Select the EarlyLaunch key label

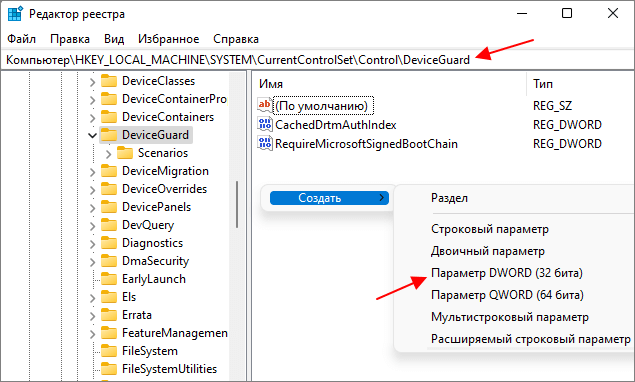(x=154, y=279)
